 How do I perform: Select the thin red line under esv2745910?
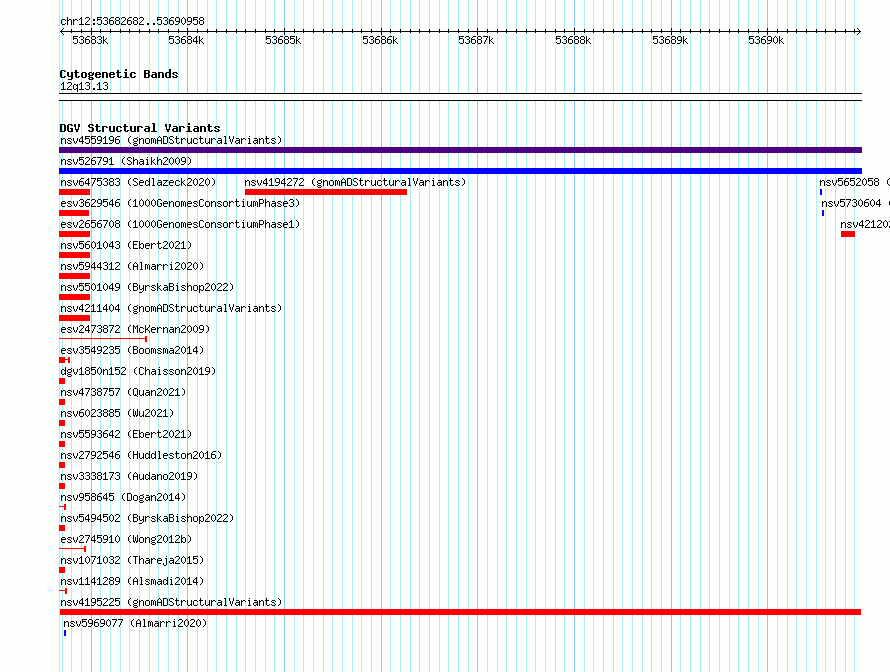click(73, 549)
